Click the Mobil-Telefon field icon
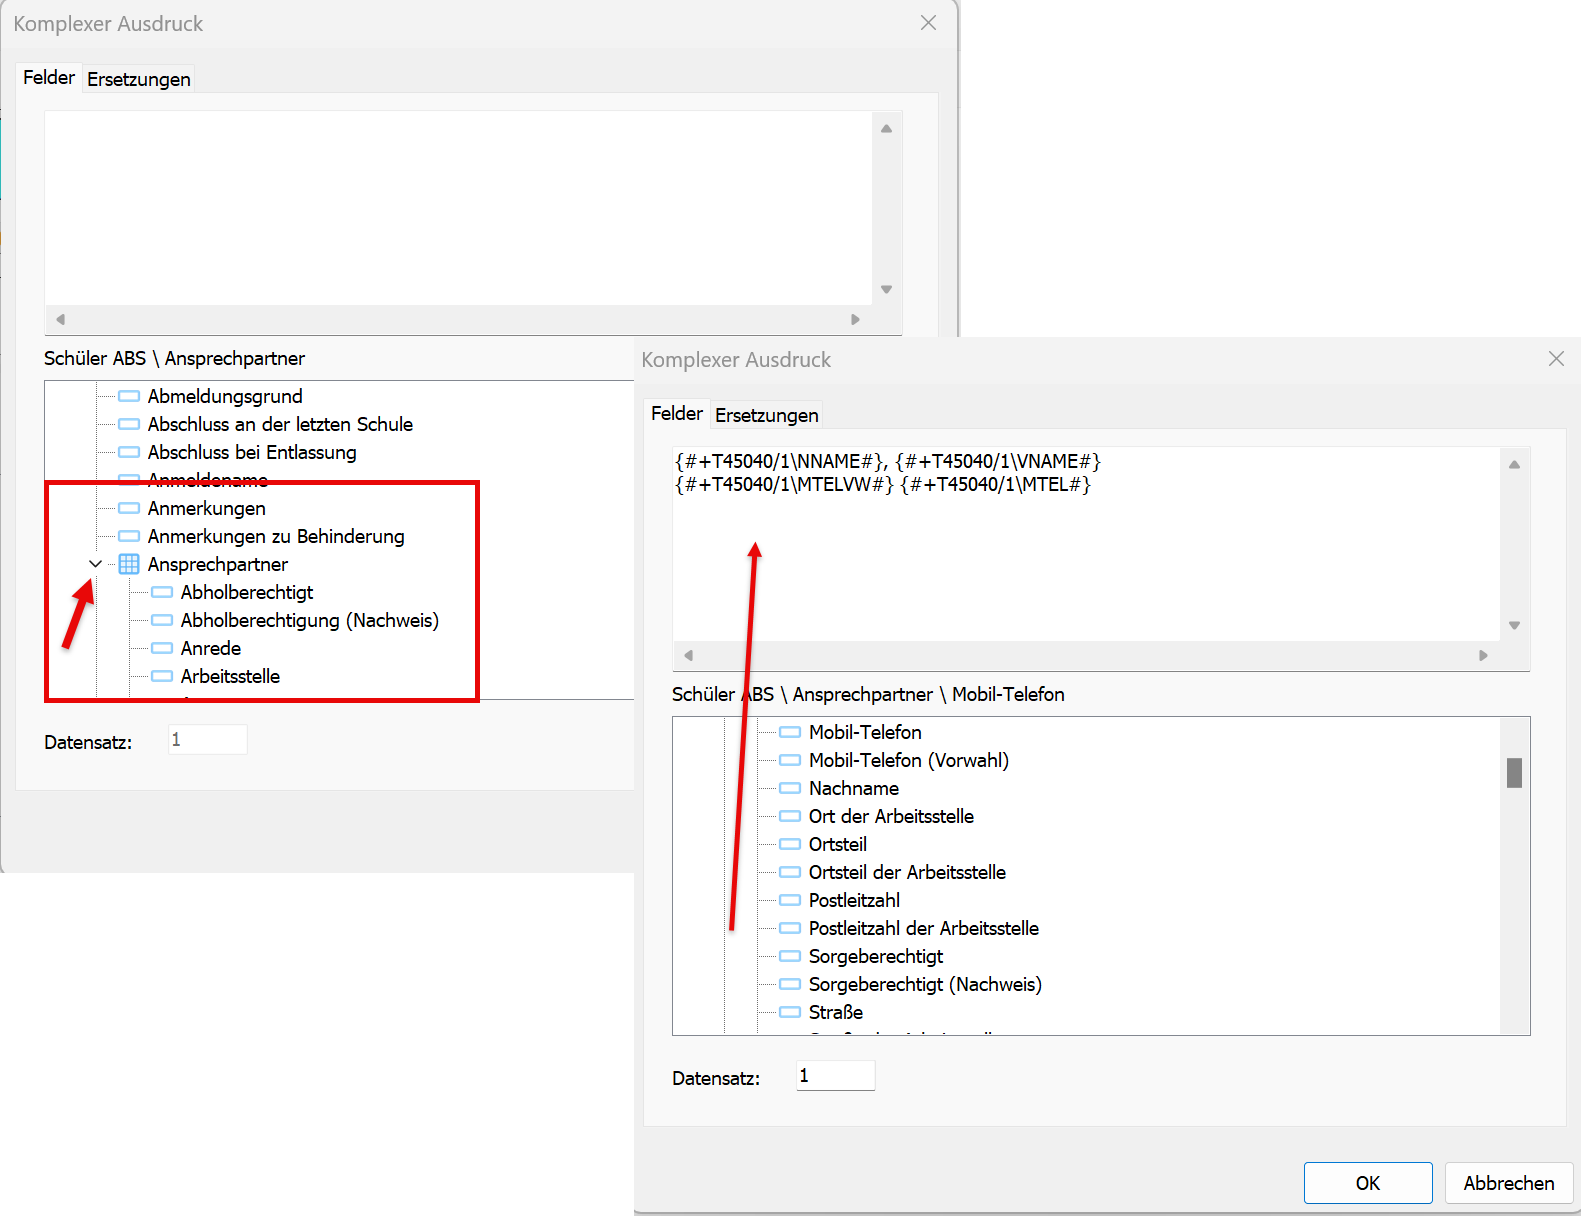 point(790,732)
